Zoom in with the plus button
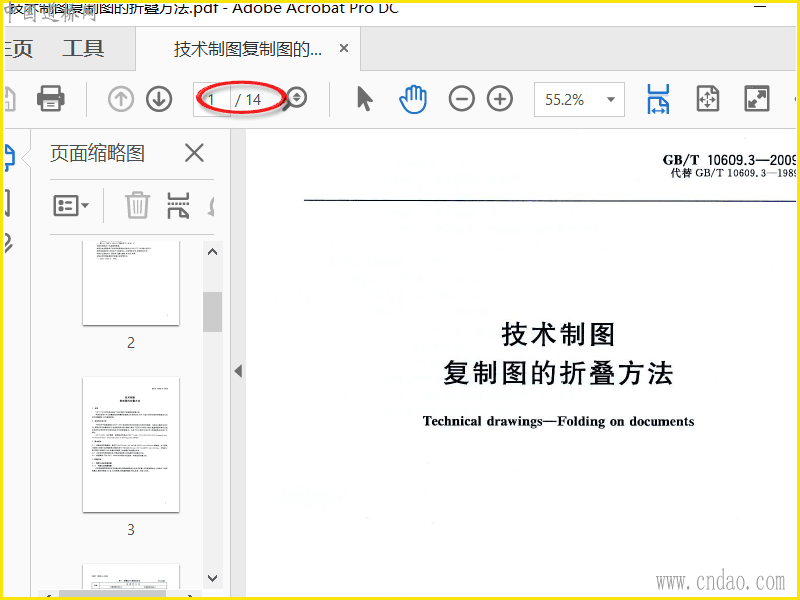Screen dimensions: 800x600 (500, 99)
